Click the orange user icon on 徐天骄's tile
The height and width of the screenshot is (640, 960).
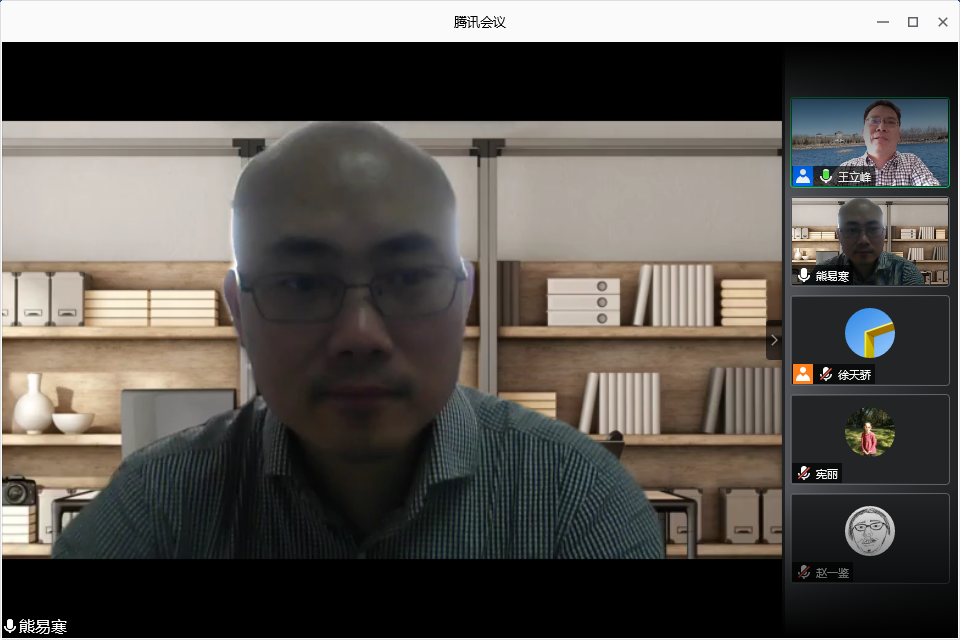pyautogui.click(x=802, y=374)
